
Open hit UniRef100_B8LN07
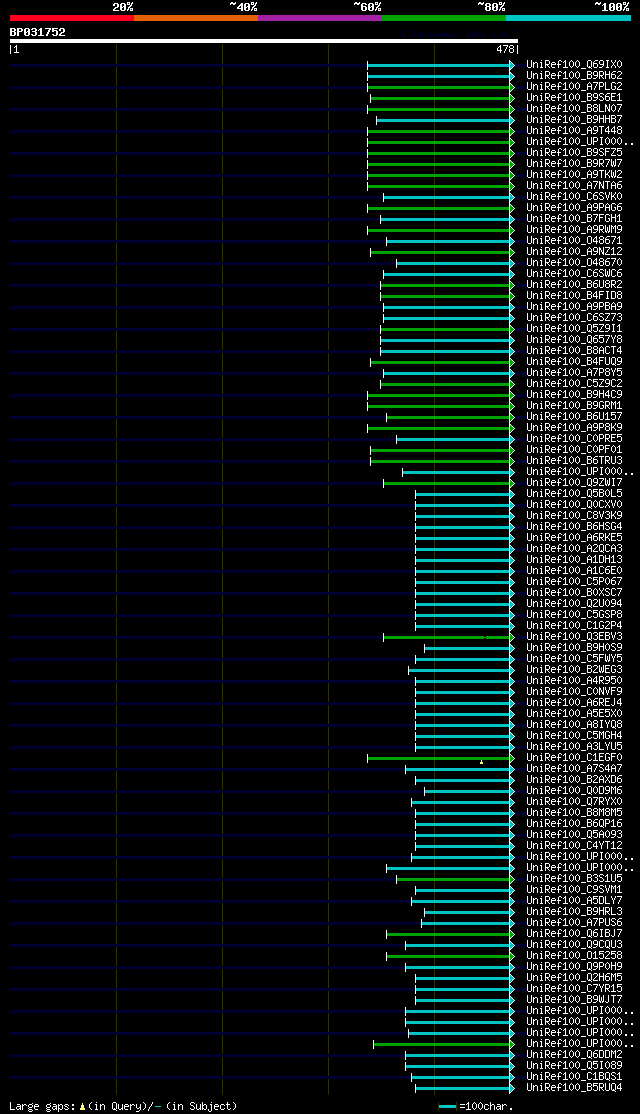click(x=575, y=109)
